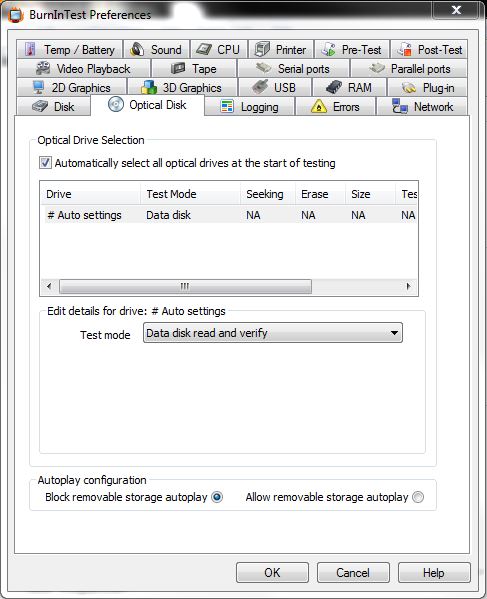Click the USB plug icon on USB tab

pos(260,87)
